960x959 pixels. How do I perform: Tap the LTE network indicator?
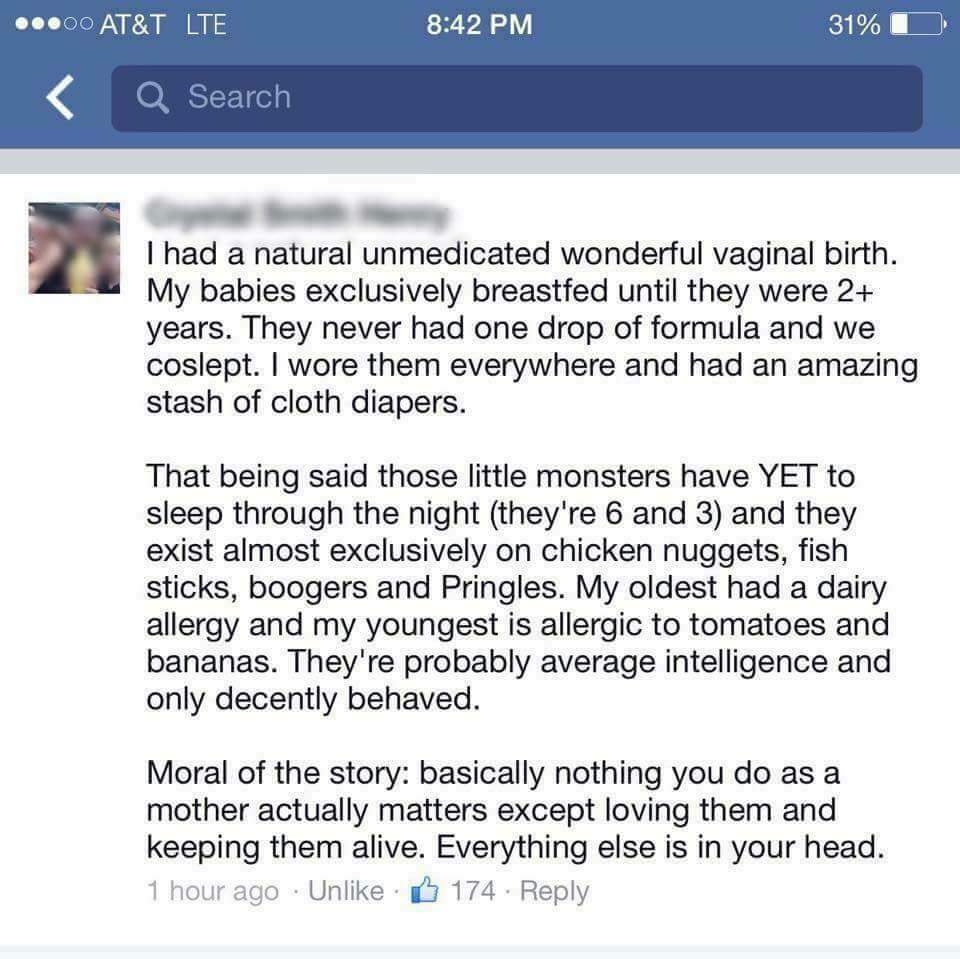coord(206,24)
